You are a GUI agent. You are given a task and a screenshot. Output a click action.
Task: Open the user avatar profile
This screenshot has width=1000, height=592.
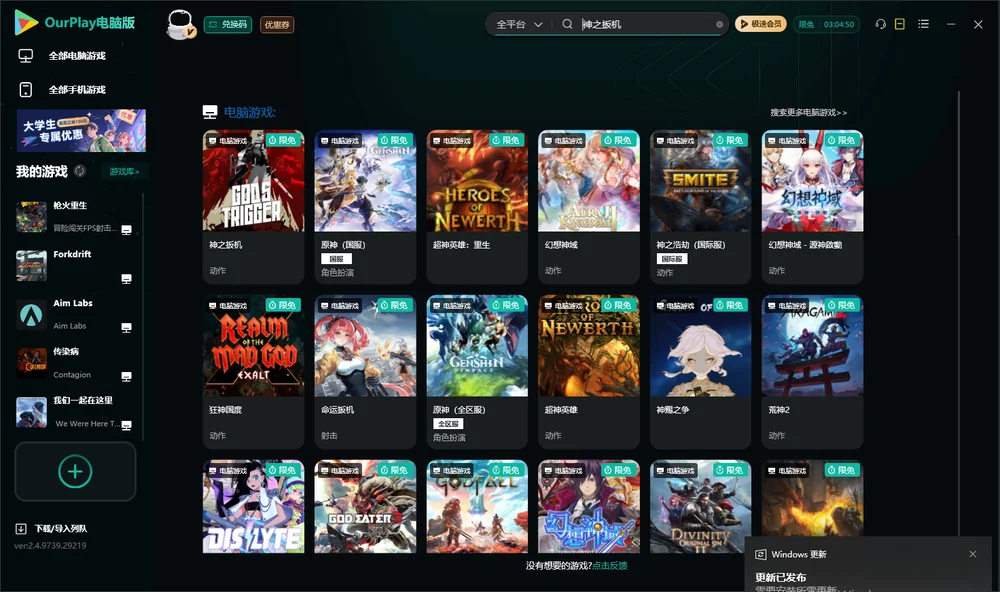[x=180, y=24]
